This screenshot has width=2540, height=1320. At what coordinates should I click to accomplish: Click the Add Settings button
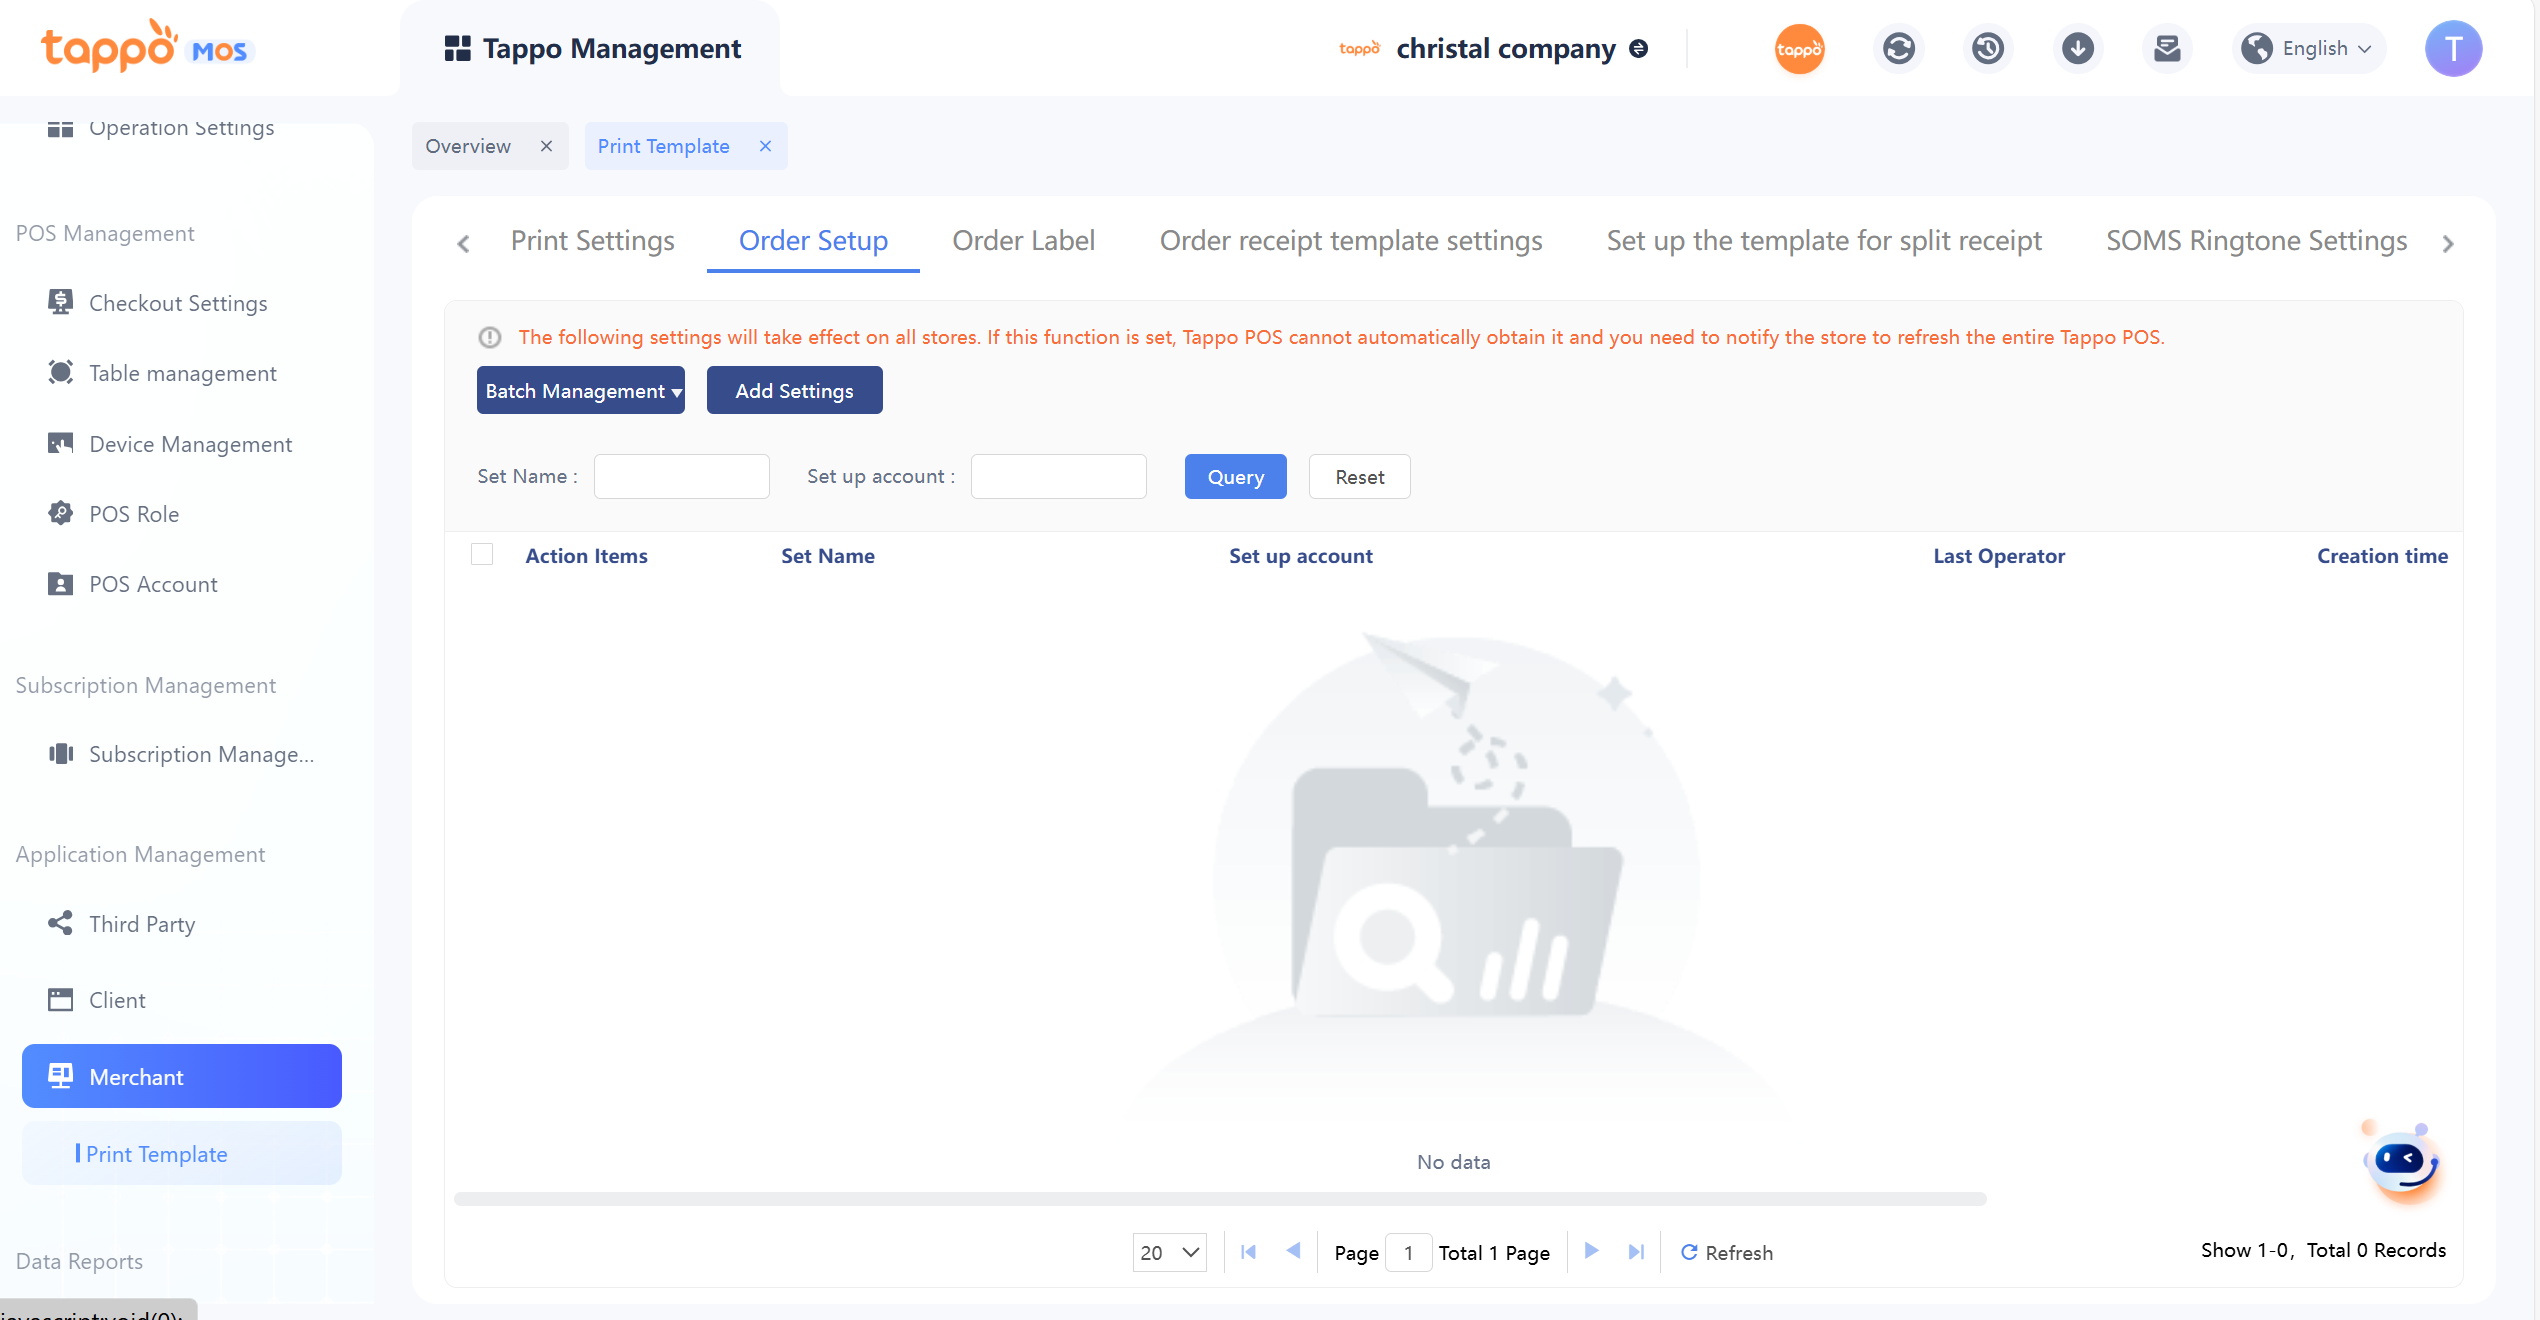[794, 390]
